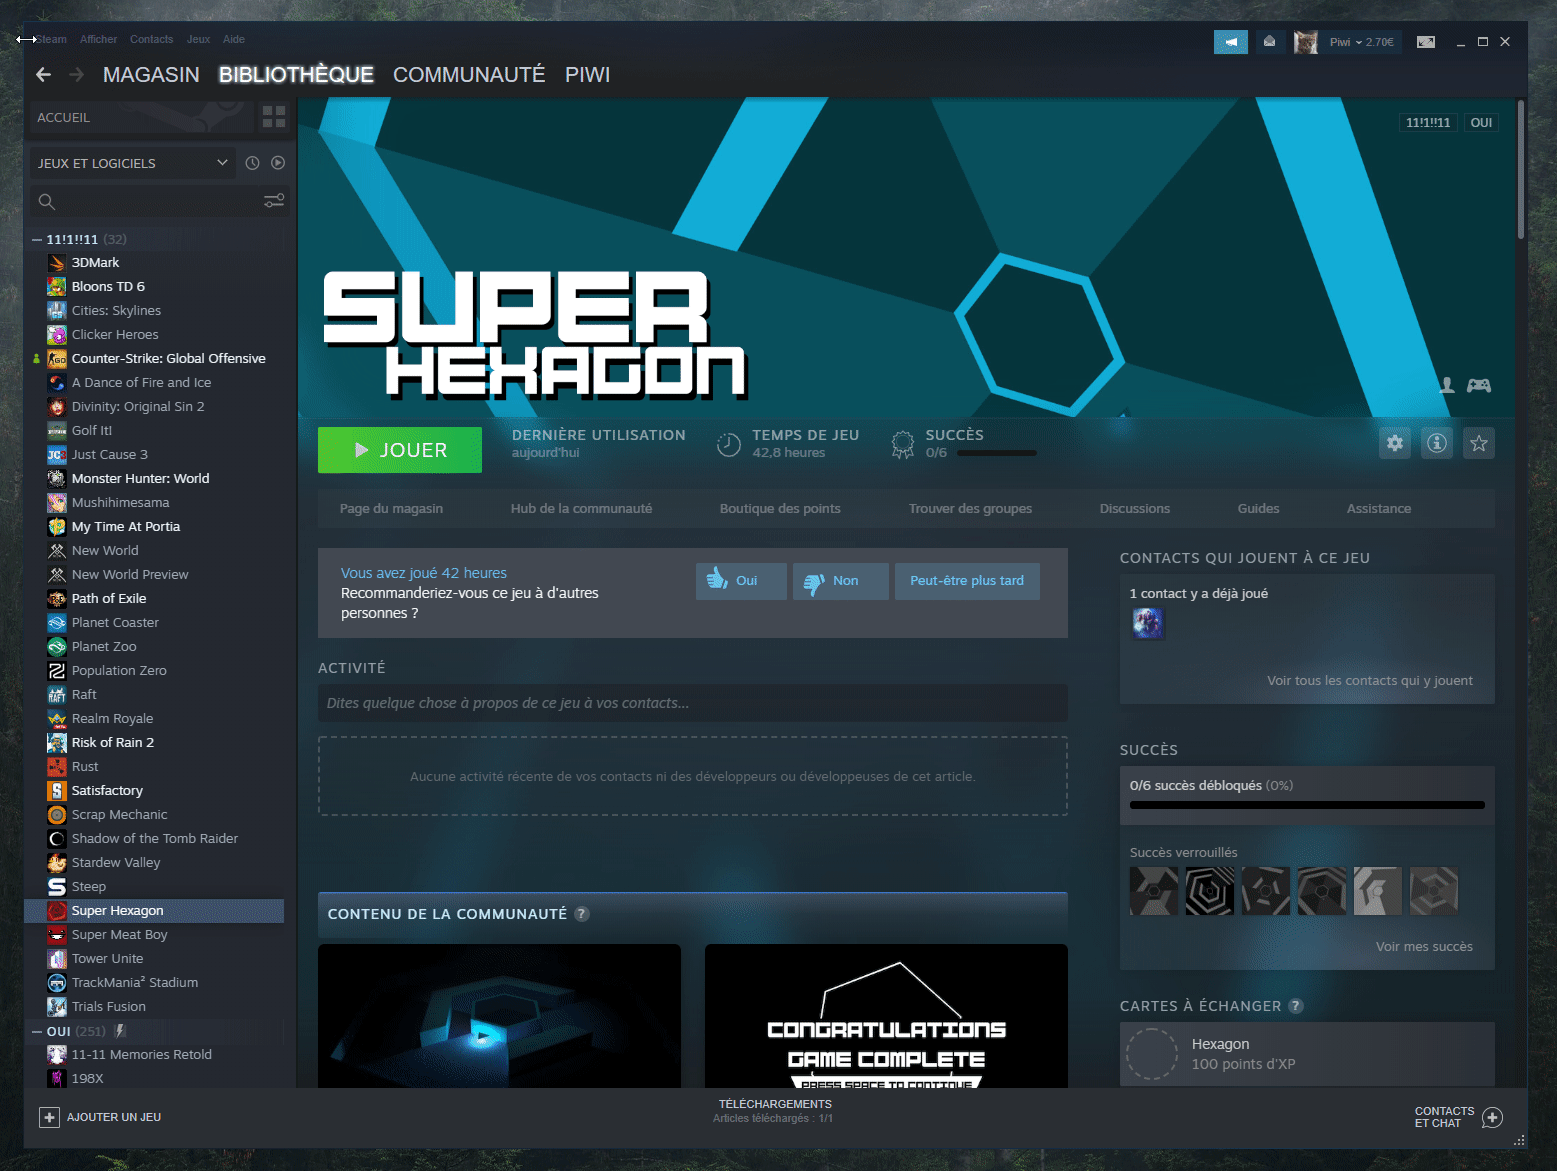Click the activity message input field
This screenshot has width=1557, height=1171.
click(693, 703)
